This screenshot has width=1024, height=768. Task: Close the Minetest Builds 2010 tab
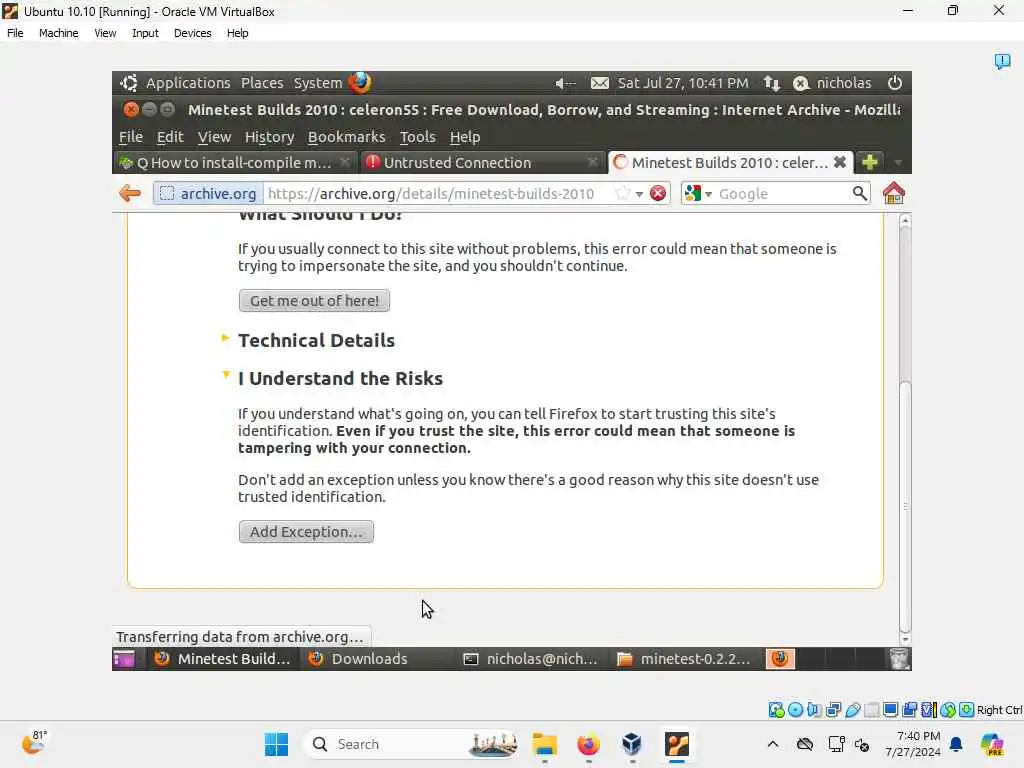(840, 162)
